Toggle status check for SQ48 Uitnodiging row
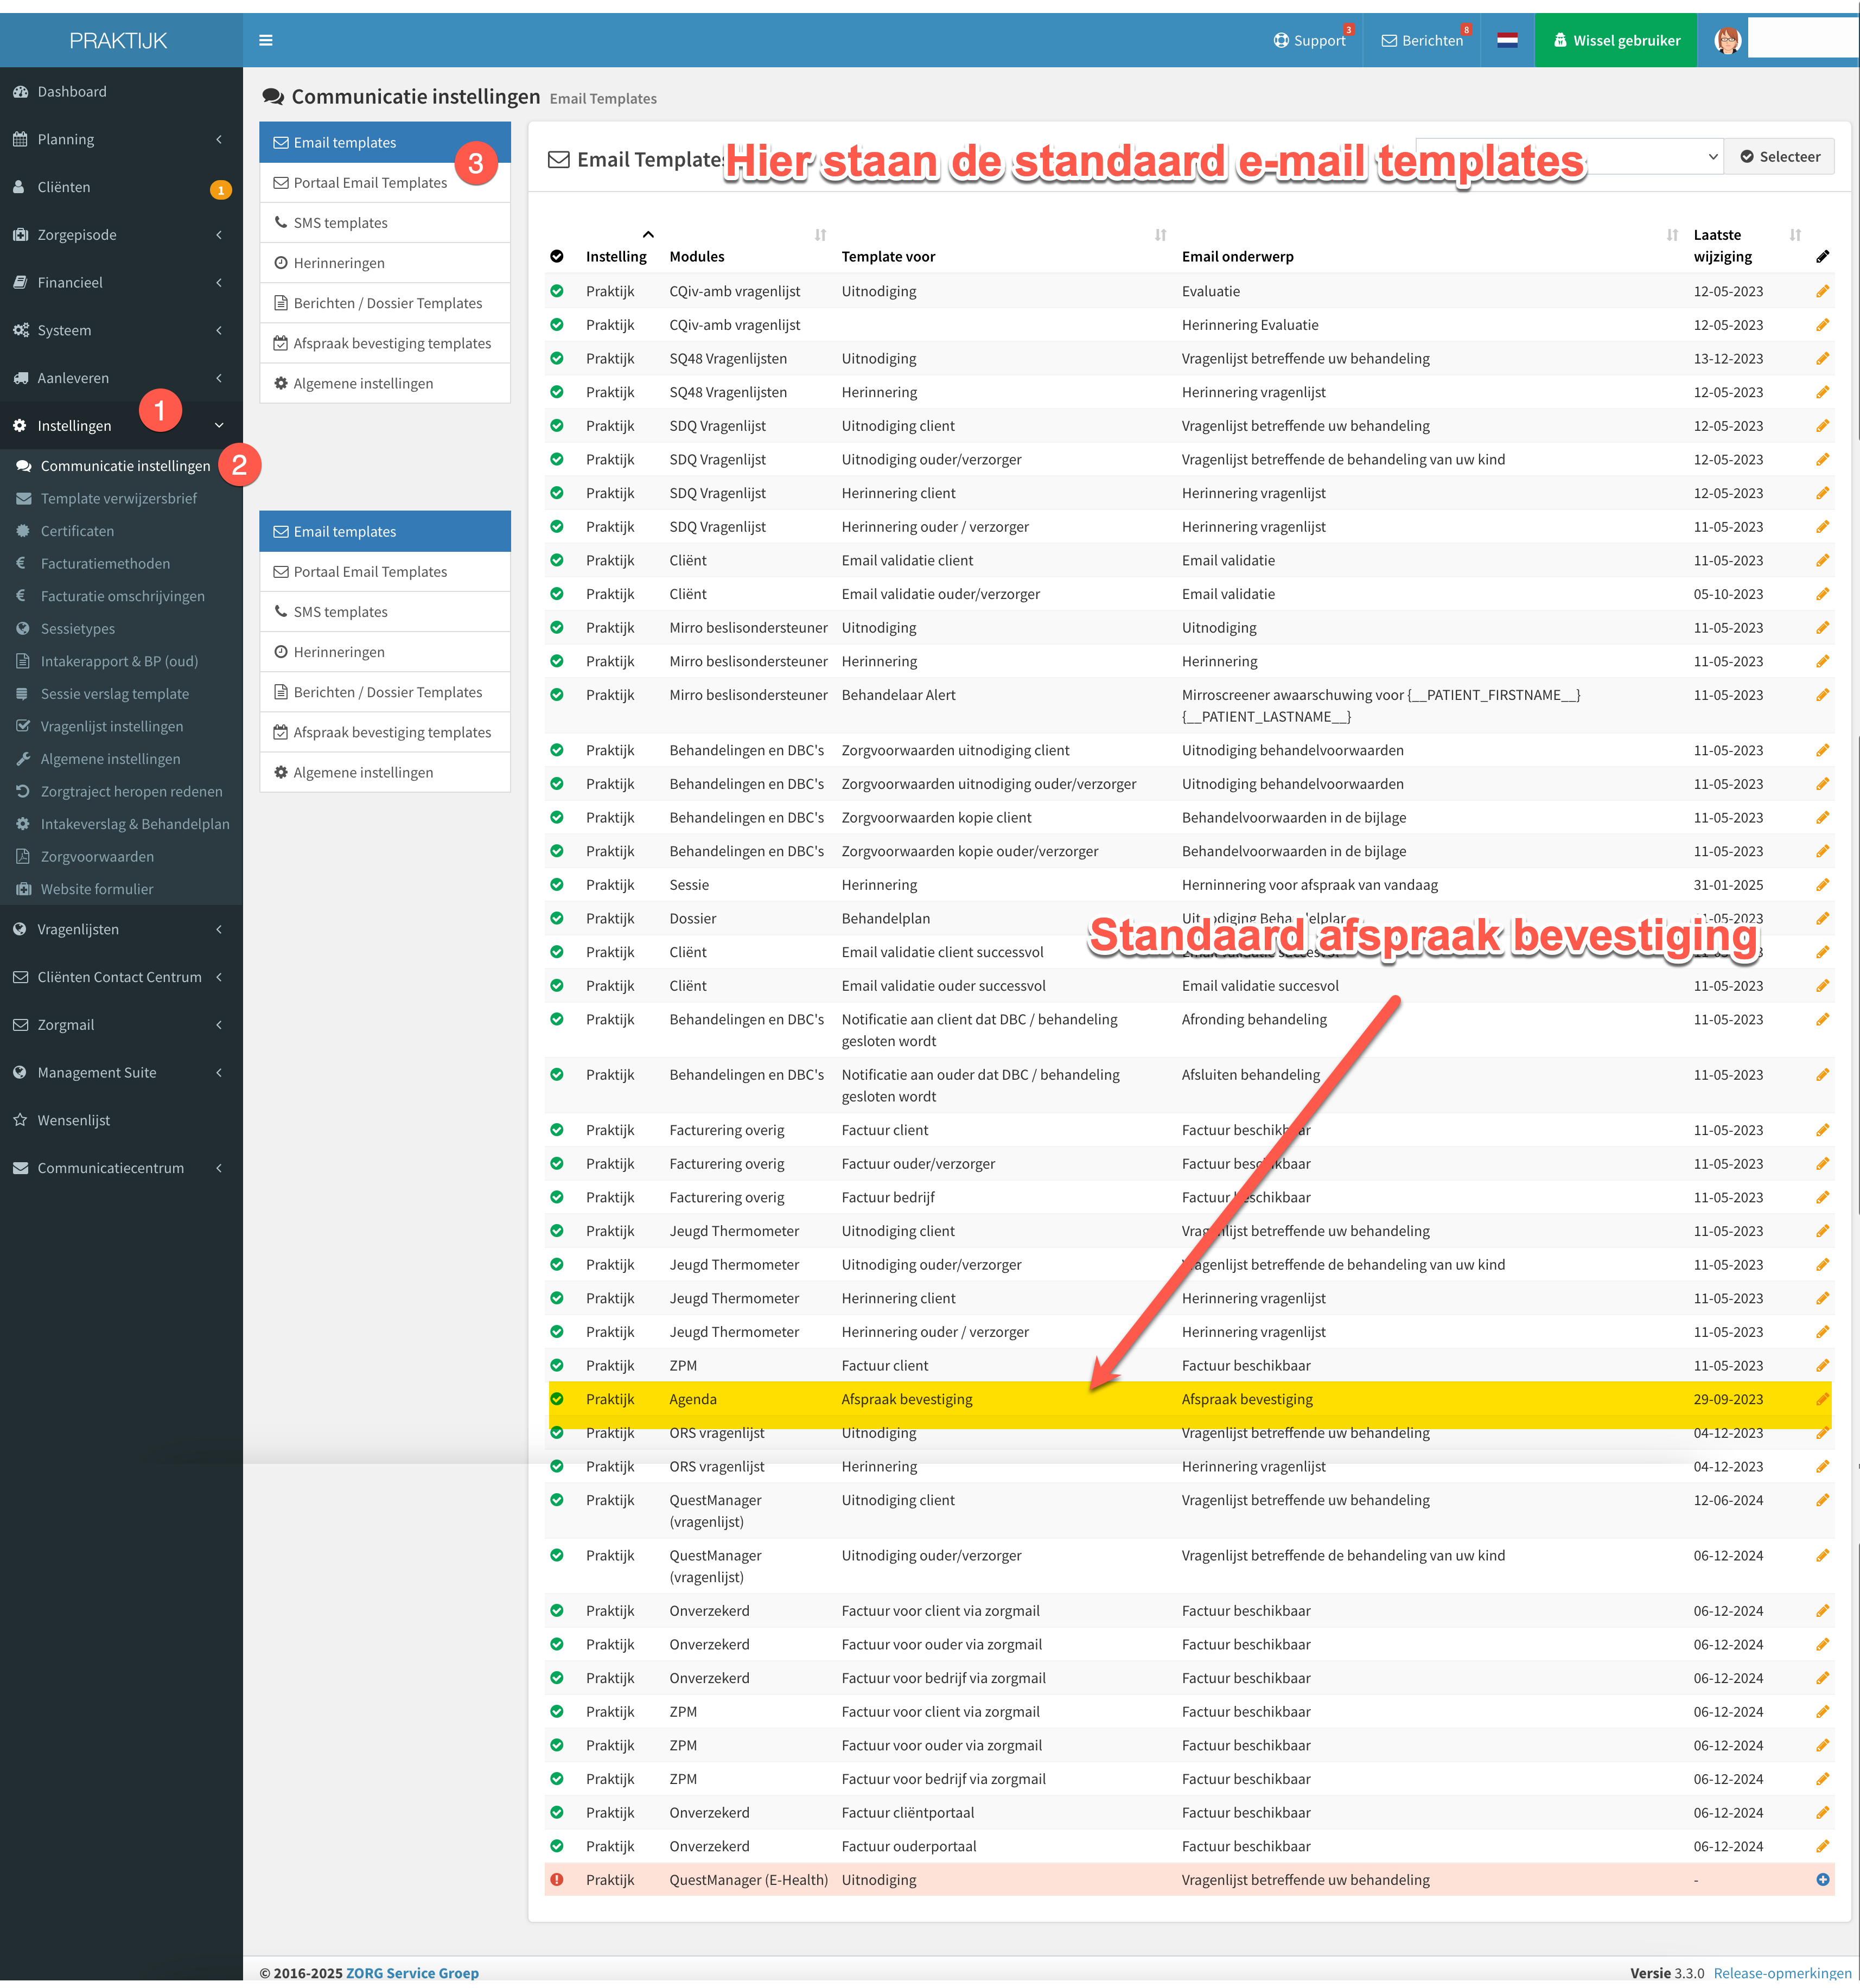Screen dimensions: 1860x1988 point(557,358)
